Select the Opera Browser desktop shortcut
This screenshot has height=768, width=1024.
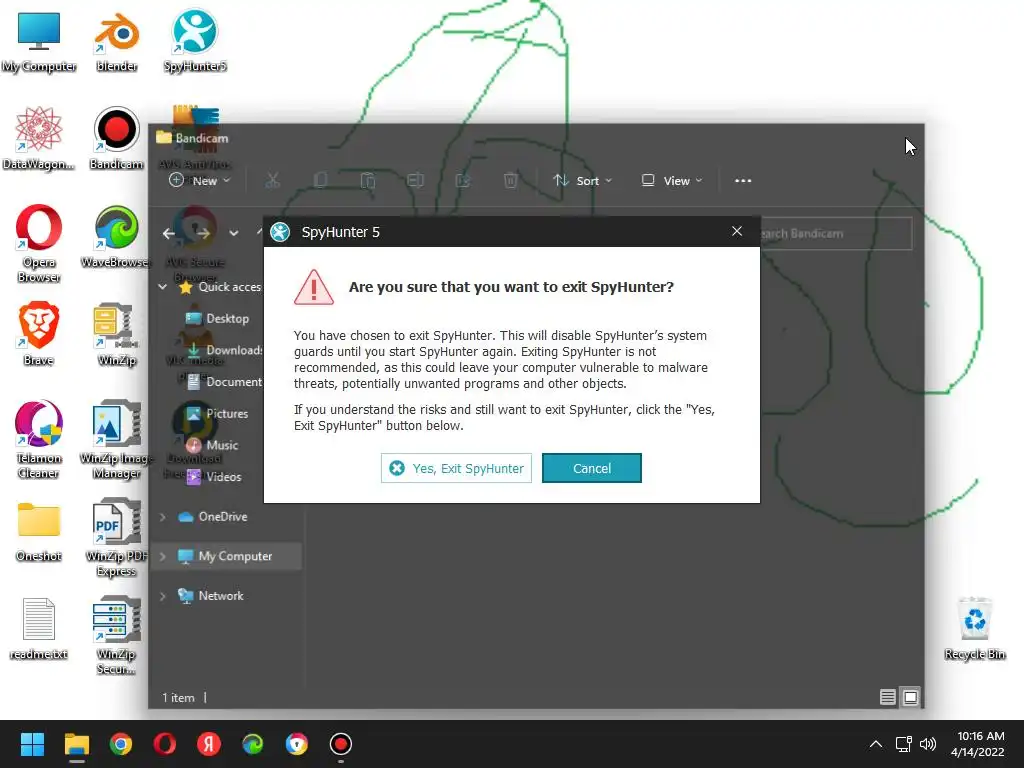click(39, 243)
